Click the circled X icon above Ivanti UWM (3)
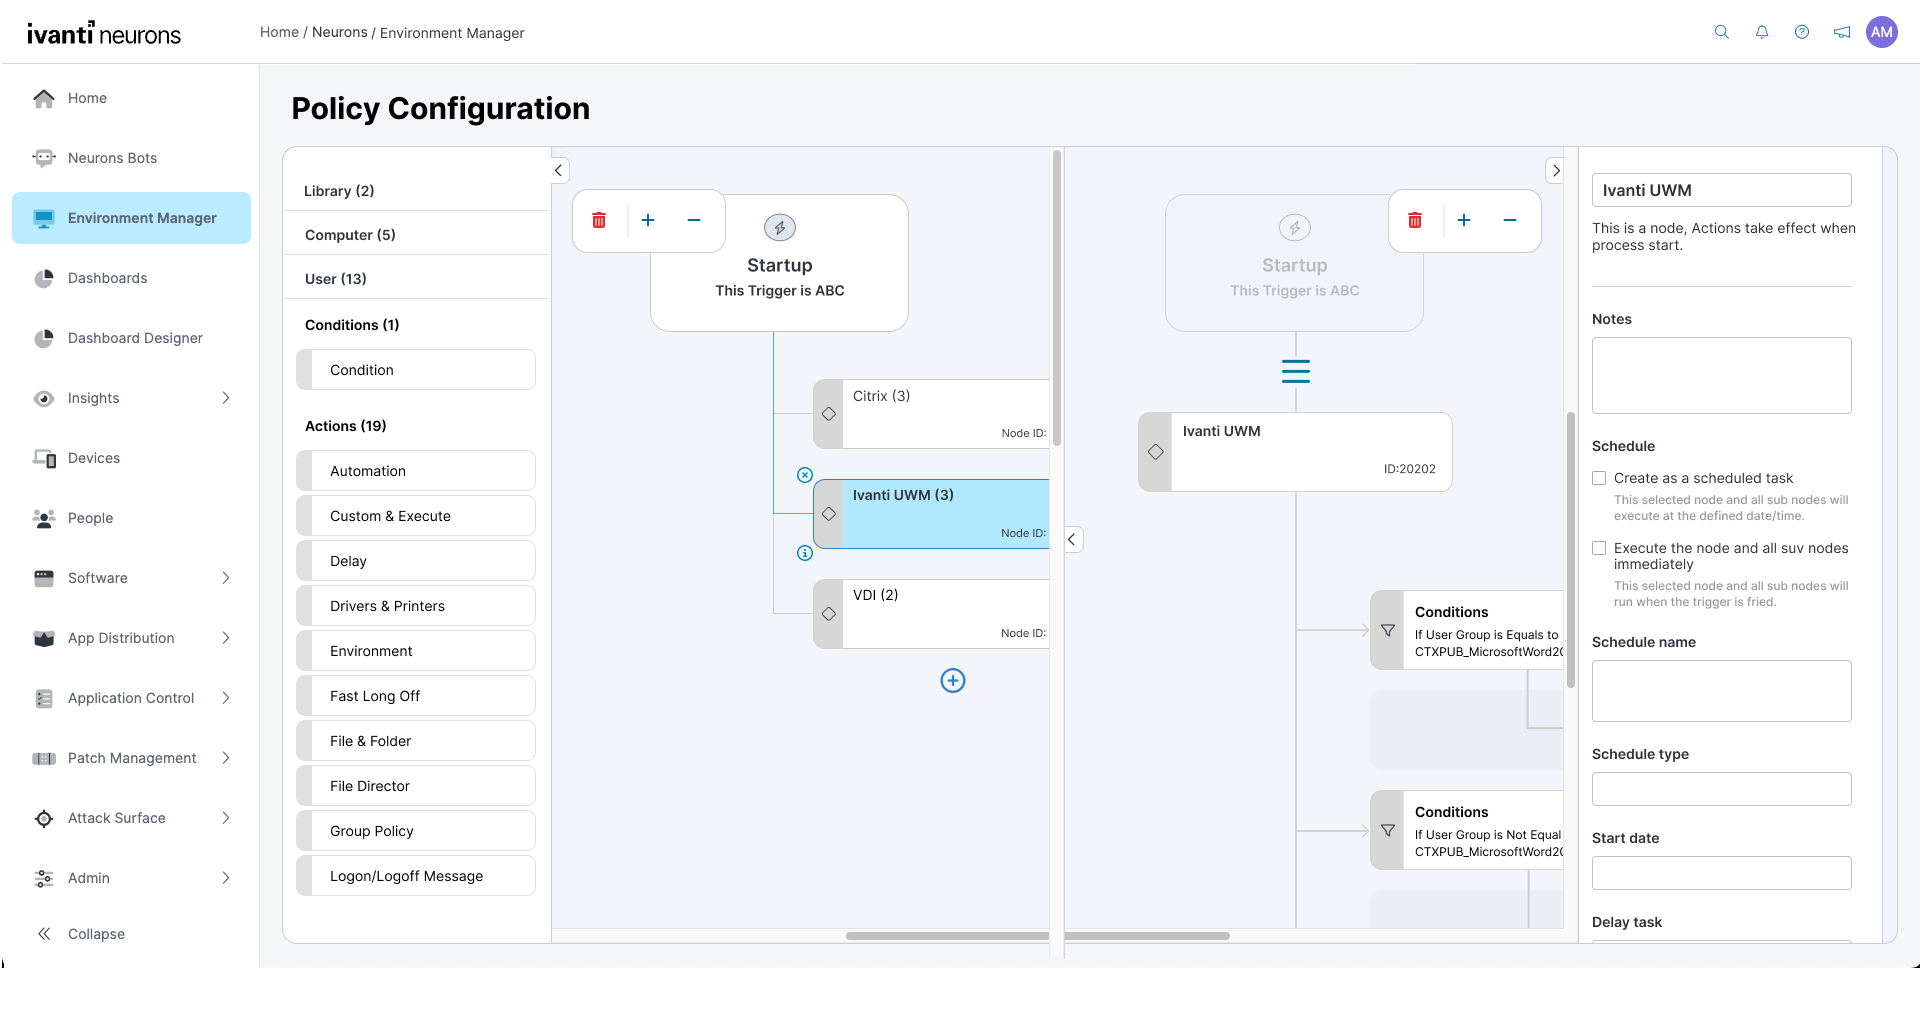 click(x=805, y=475)
